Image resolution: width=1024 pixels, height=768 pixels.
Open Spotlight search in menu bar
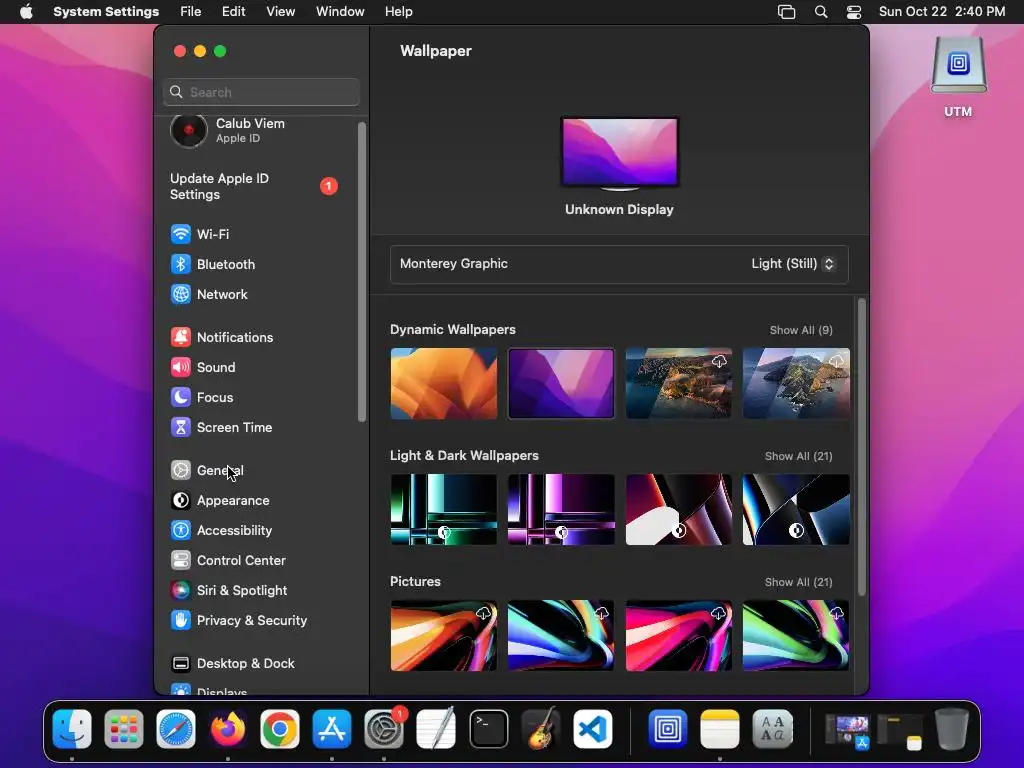(x=821, y=12)
